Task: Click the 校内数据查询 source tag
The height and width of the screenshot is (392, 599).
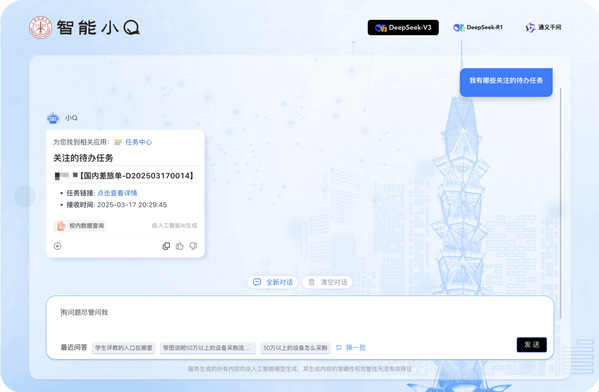Action: coord(80,226)
